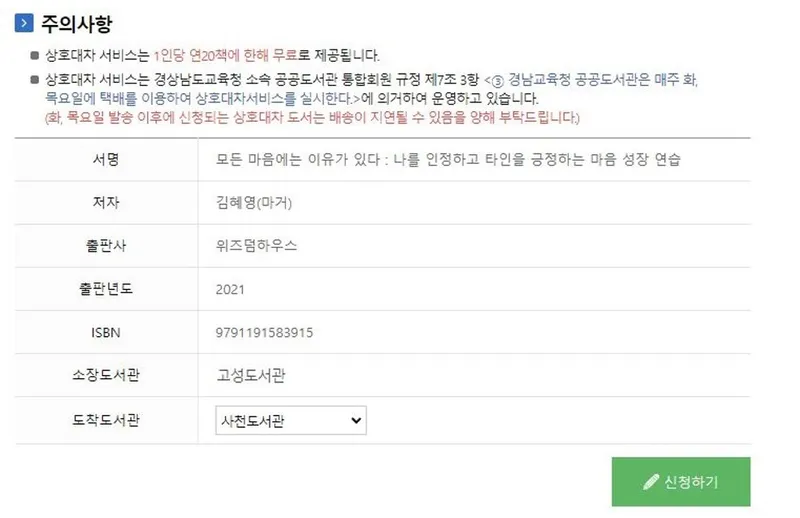This screenshot has height=518, width=800.
Task: Click the red notice about 배송 지연
Action: 312,118
